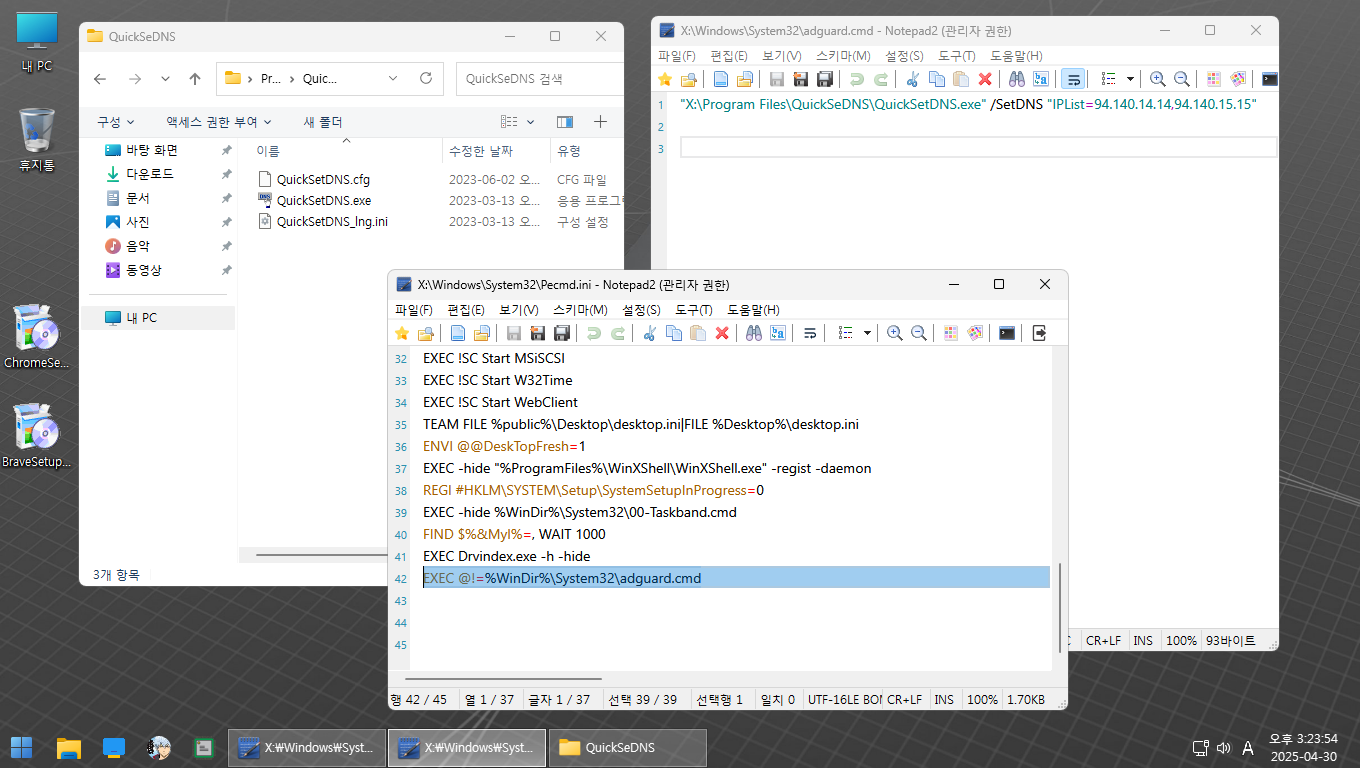This screenshot has height=768, width=1360.
Task: Click QuickSeDNS taskbar button
Action: [x=627, y=747]
